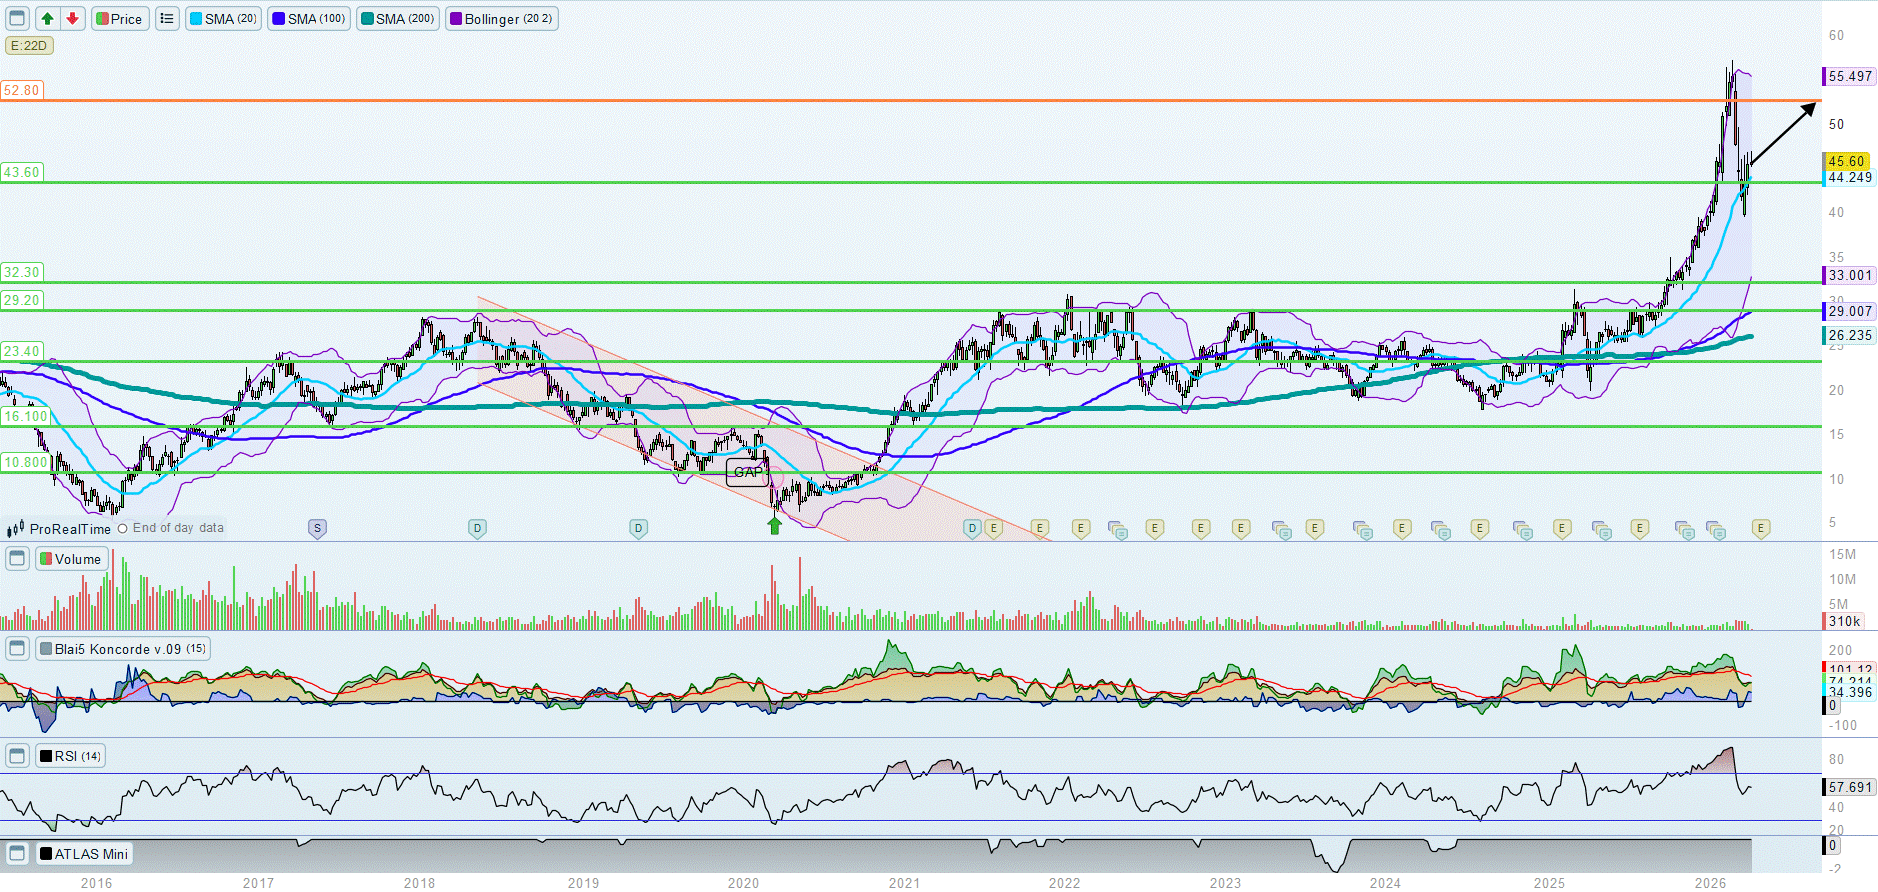Select the 52.80 resistance level label
The width and height of the screenshot is (1878, 892).
[21, 90]
